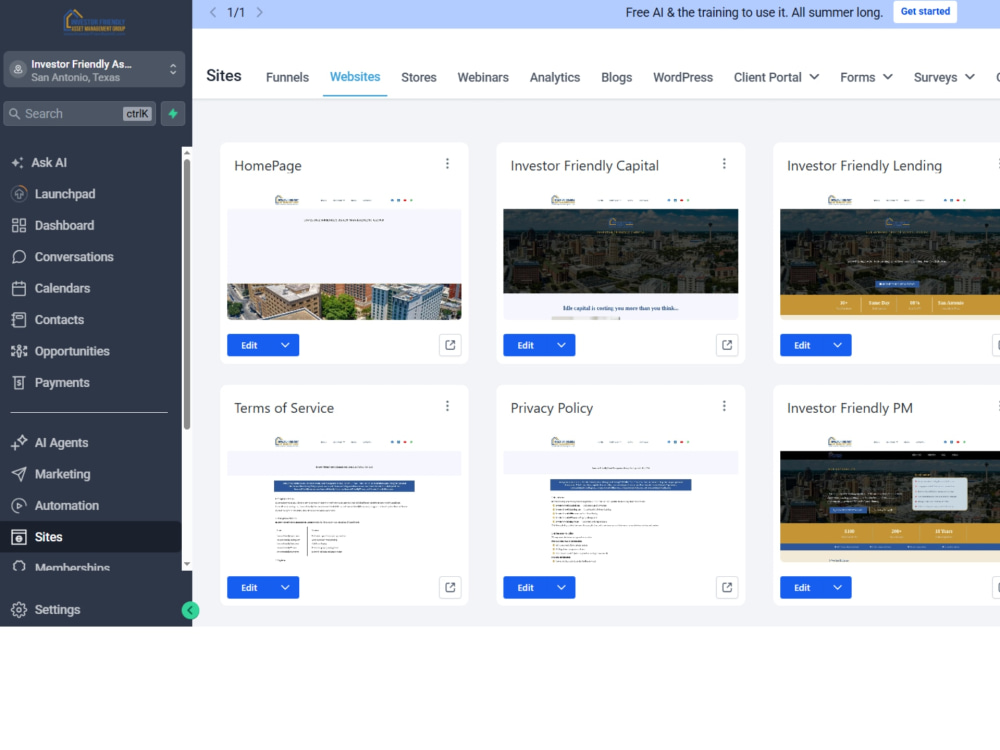
Task: Open Investor Friendly Capital preview thumbnail
Action: tap(621, 255)
